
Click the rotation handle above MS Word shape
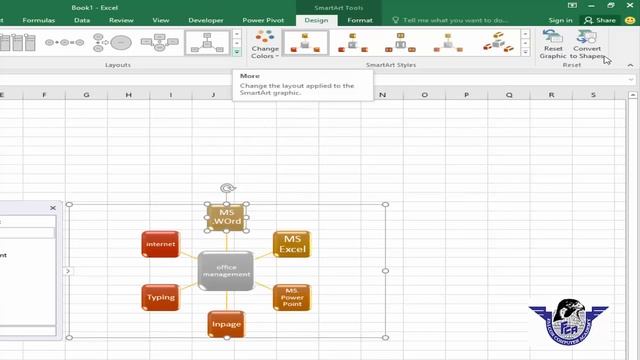227,188
